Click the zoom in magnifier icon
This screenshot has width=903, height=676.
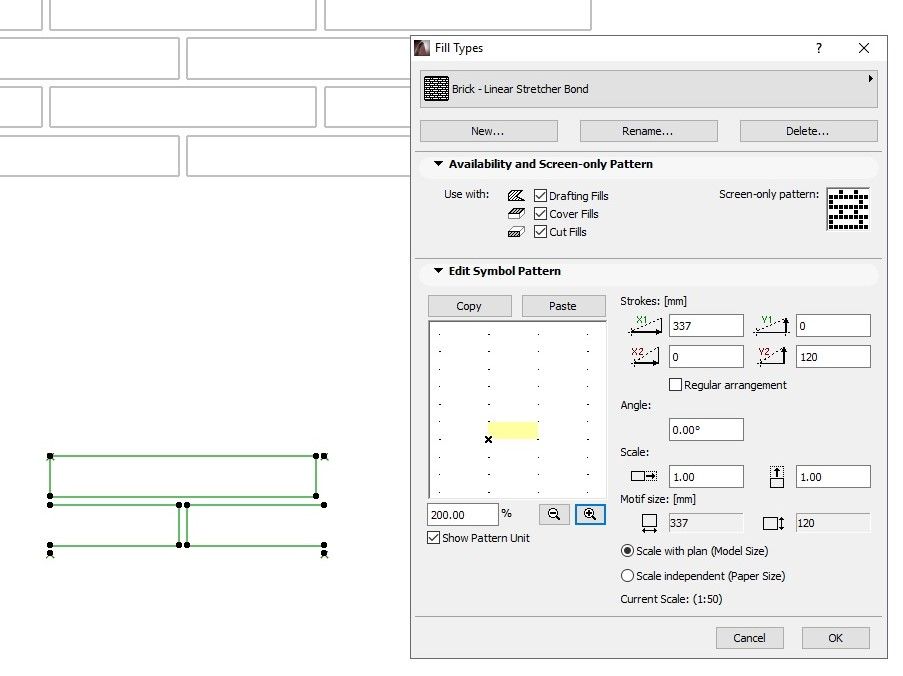point(590,514)
